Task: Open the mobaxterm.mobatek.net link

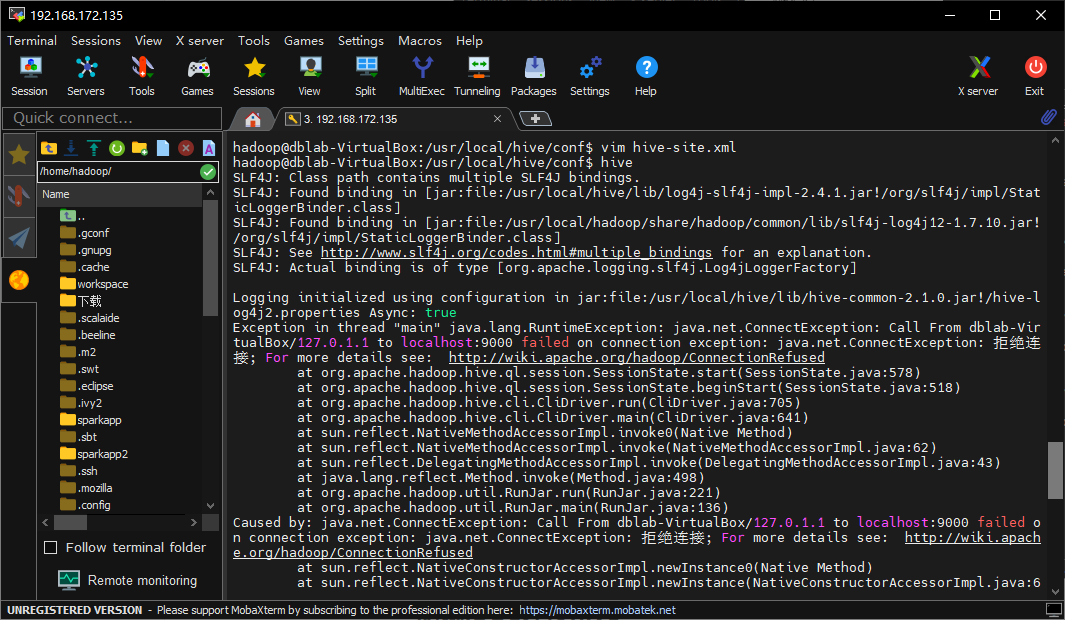Action: 598,610
